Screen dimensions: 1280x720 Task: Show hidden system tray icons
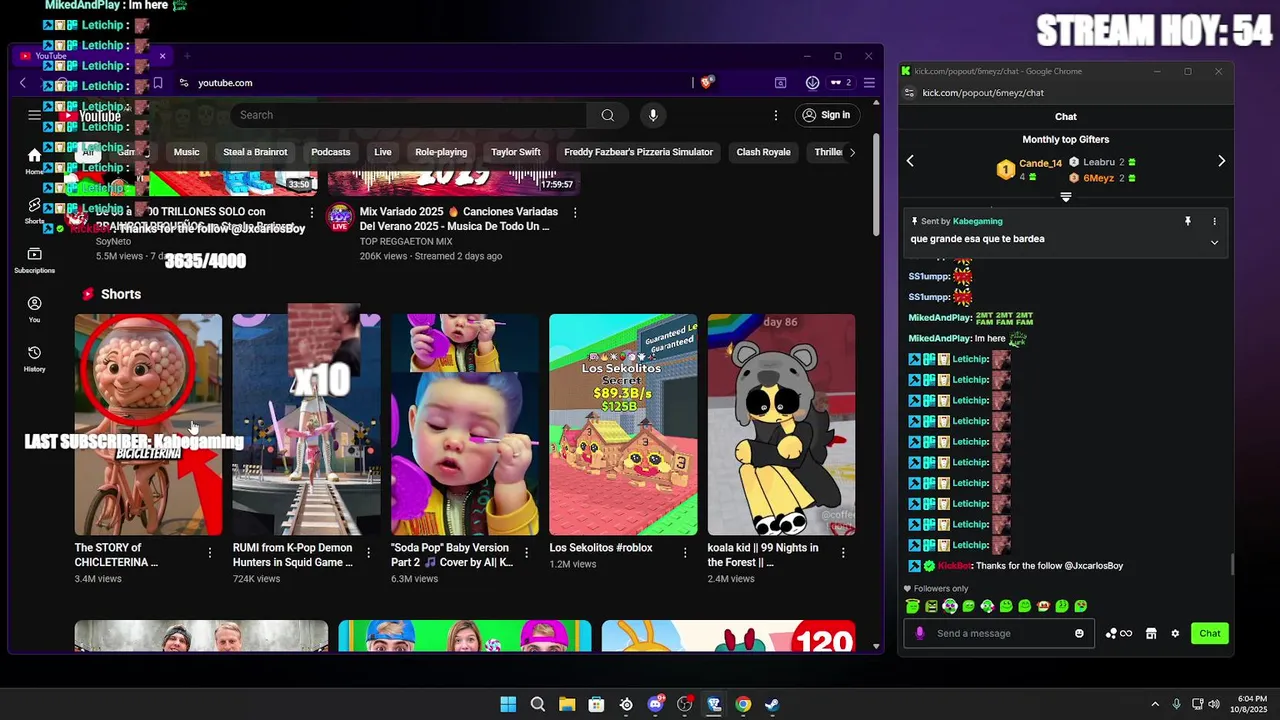click(x=1155, y=704)
